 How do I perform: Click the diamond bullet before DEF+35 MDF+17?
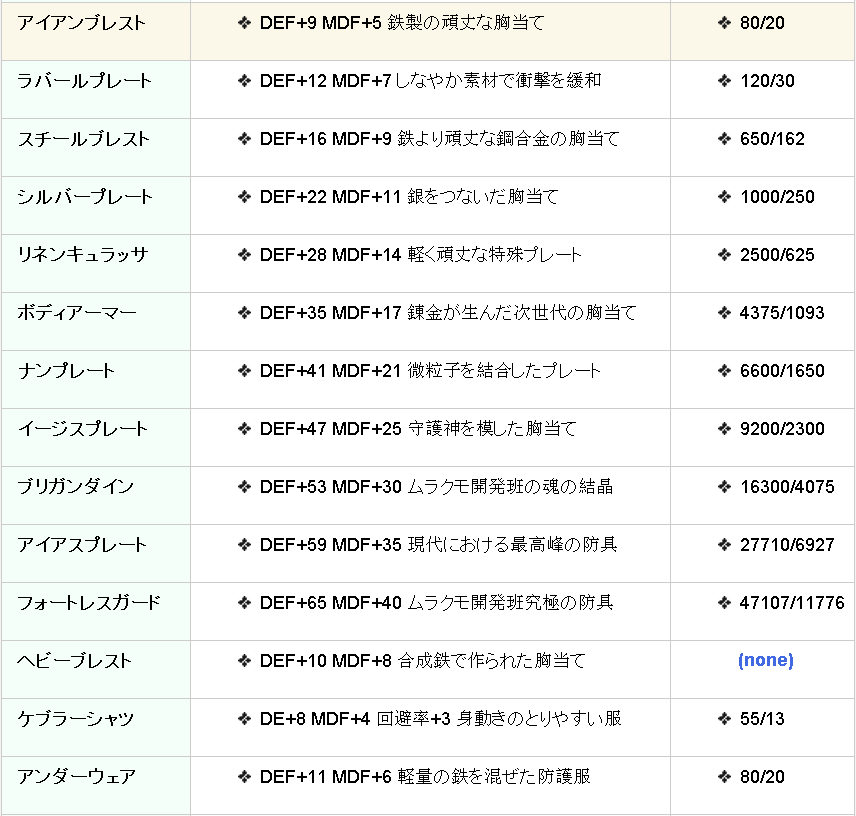click(245, 313)
